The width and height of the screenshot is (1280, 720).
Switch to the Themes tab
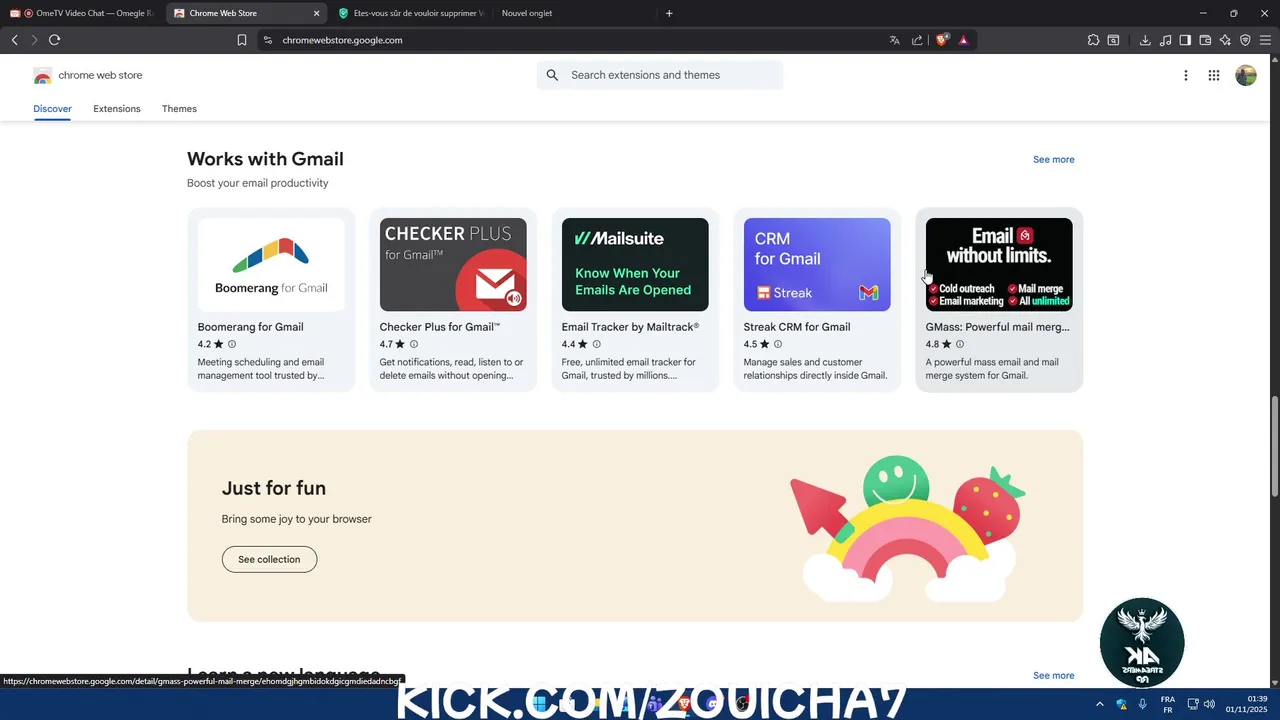pyautogui.click(x=179, y=109)
